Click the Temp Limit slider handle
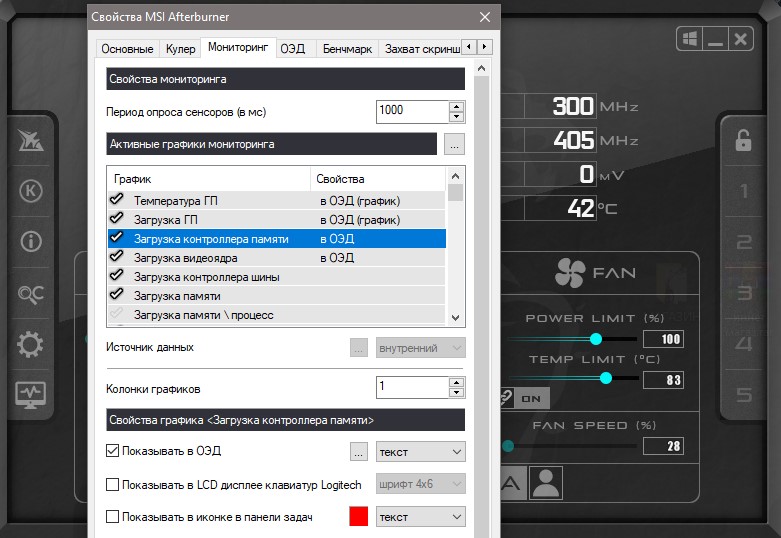 606,378
